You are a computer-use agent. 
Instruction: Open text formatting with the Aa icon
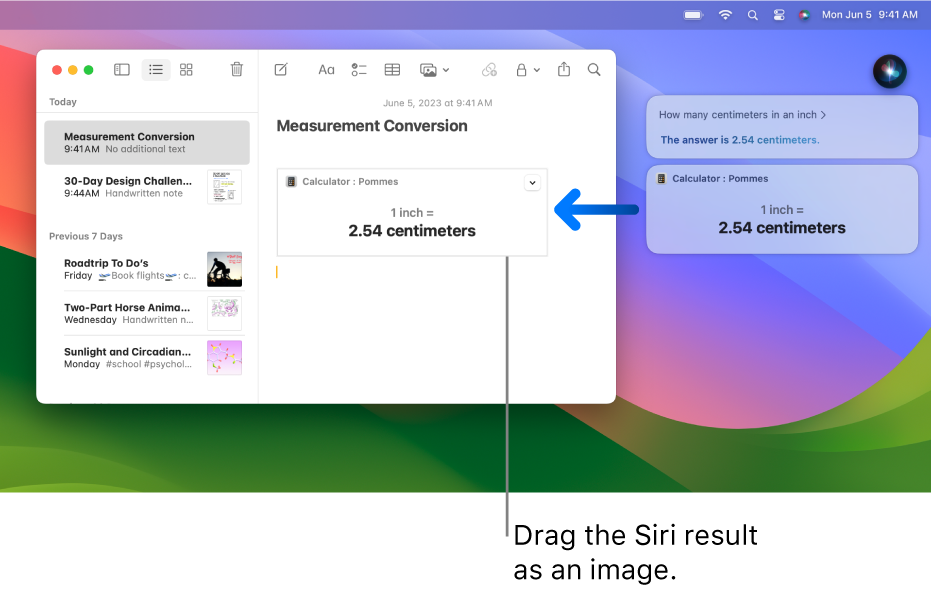(x=326, y=70)
